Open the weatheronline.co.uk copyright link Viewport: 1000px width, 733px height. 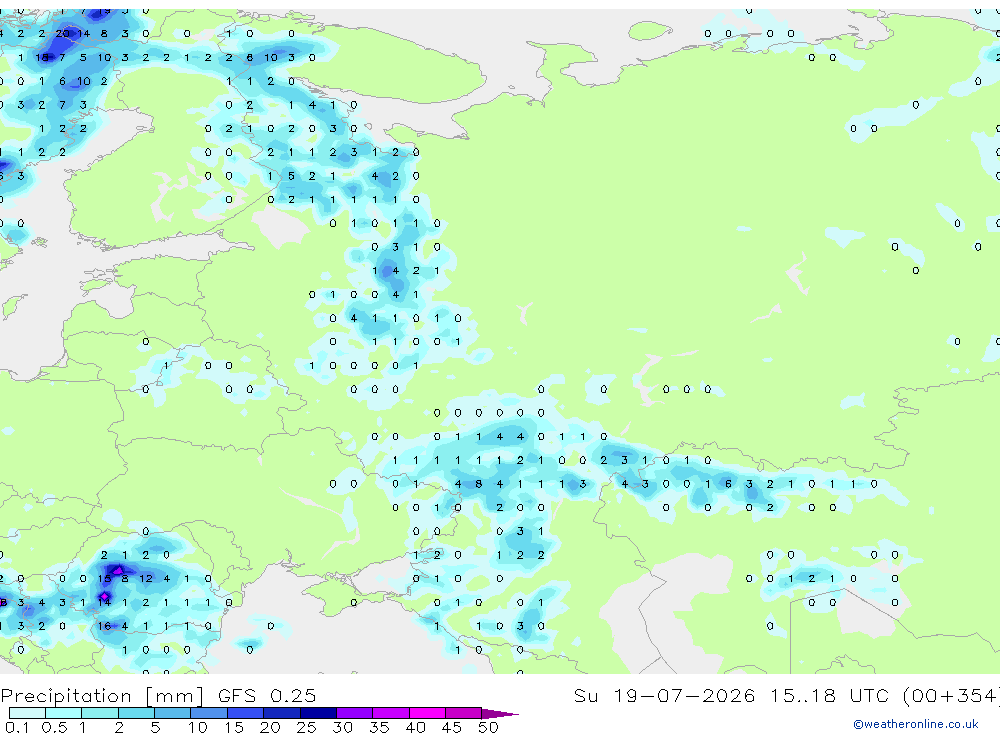pos(915,724)
